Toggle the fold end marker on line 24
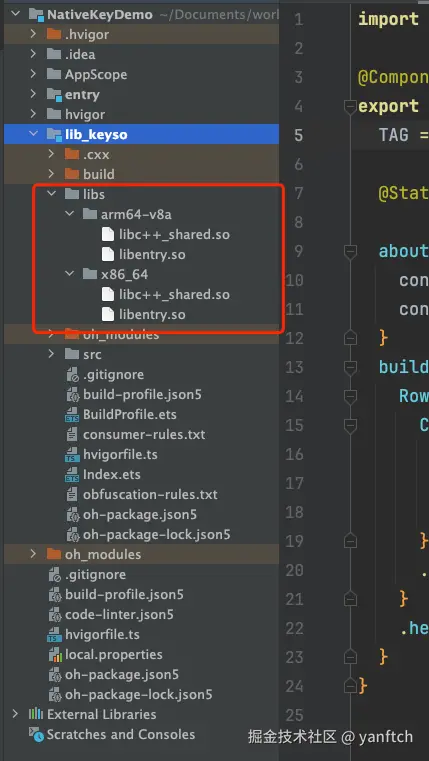Image resolution: width=429 pixels, height=761 pixels. pyautogui.click(x=350, y=686)
